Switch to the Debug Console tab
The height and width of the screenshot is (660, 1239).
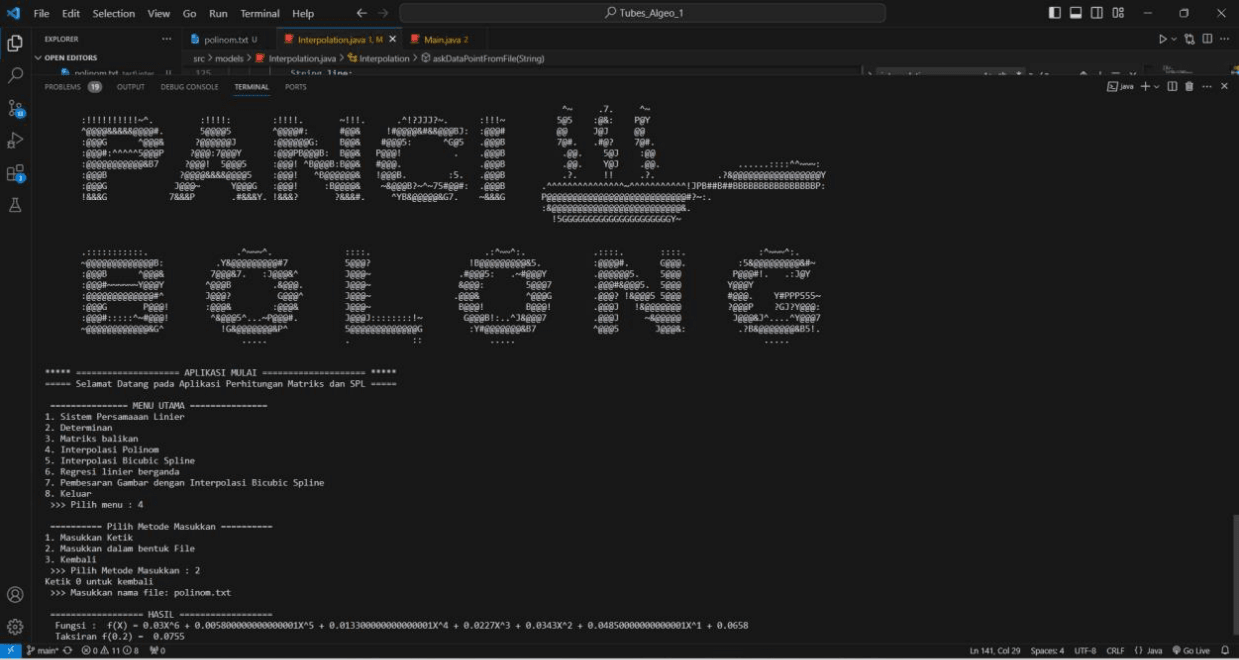(189, 87)
